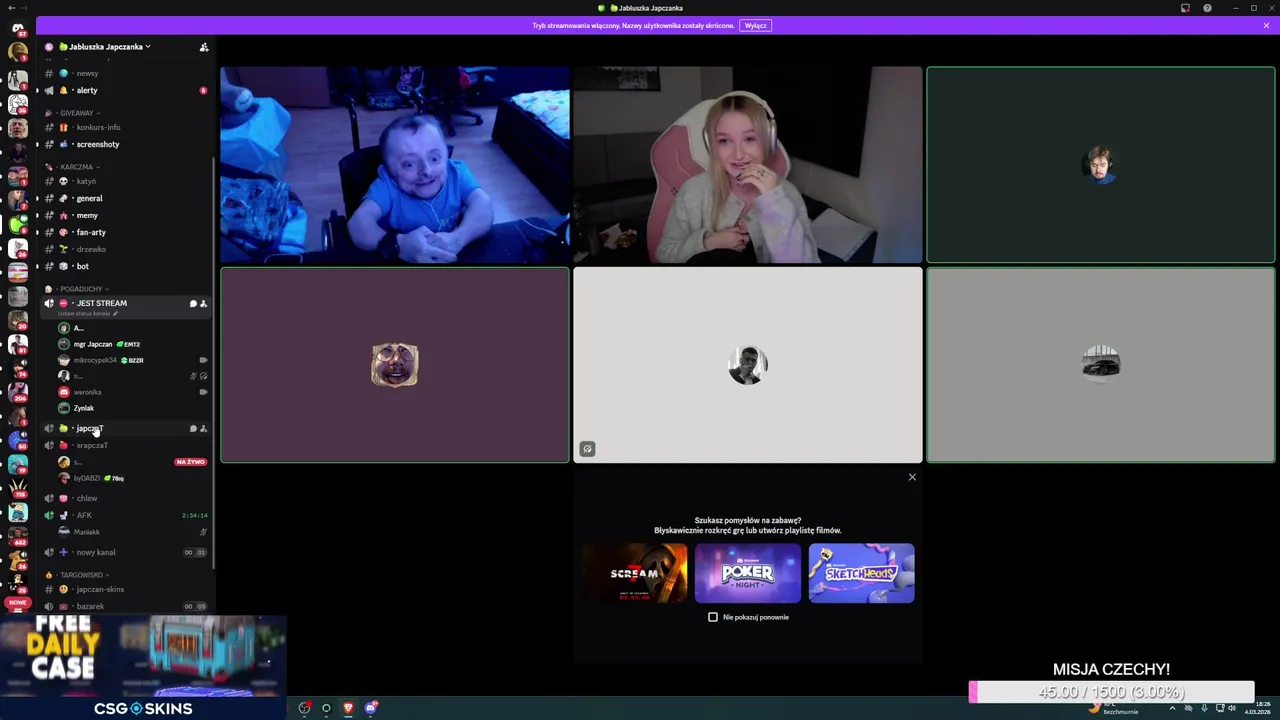This screenshot has width=1280, height=720.
Task: Click the pop-out icon on bottom-middle tile
Action: (587, 449)
